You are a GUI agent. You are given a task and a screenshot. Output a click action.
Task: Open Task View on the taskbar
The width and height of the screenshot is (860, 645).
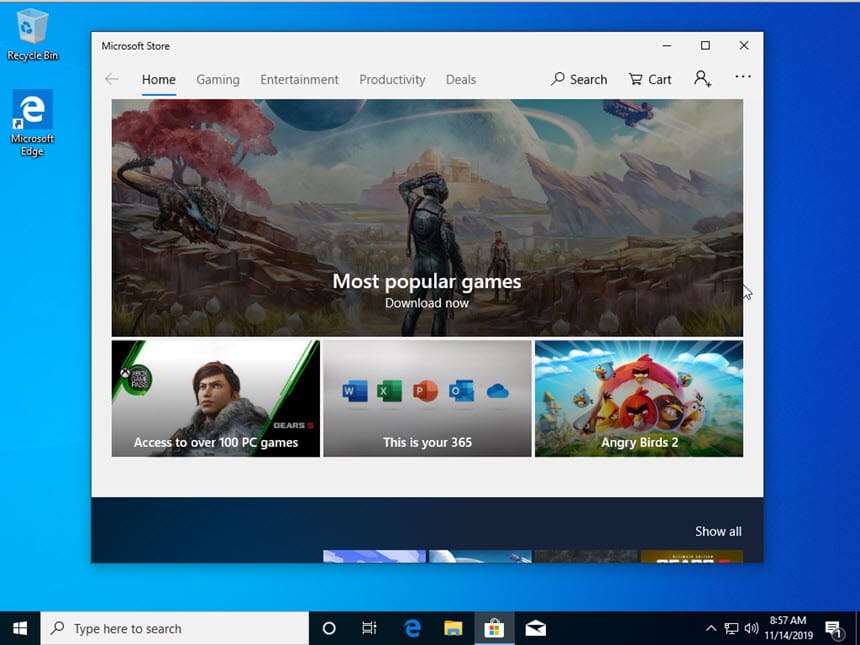369,628
